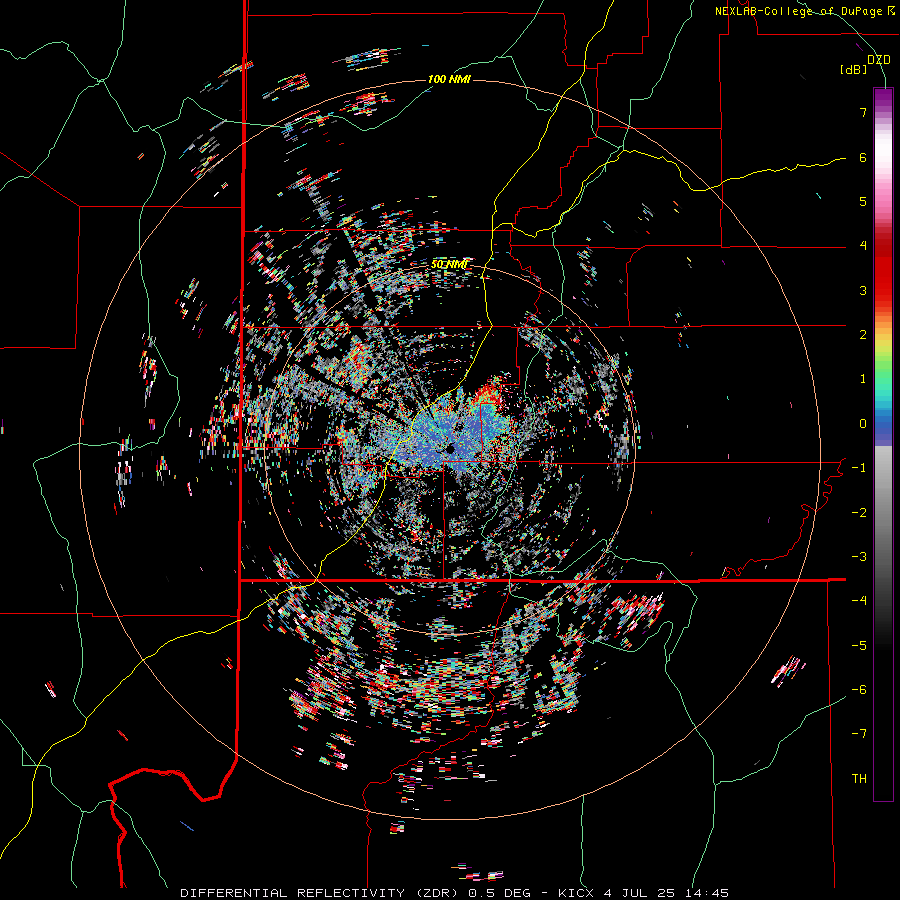Click the -1 value on the color scale
The width and height of the screenshot is (900, 900).
(859, 468)
